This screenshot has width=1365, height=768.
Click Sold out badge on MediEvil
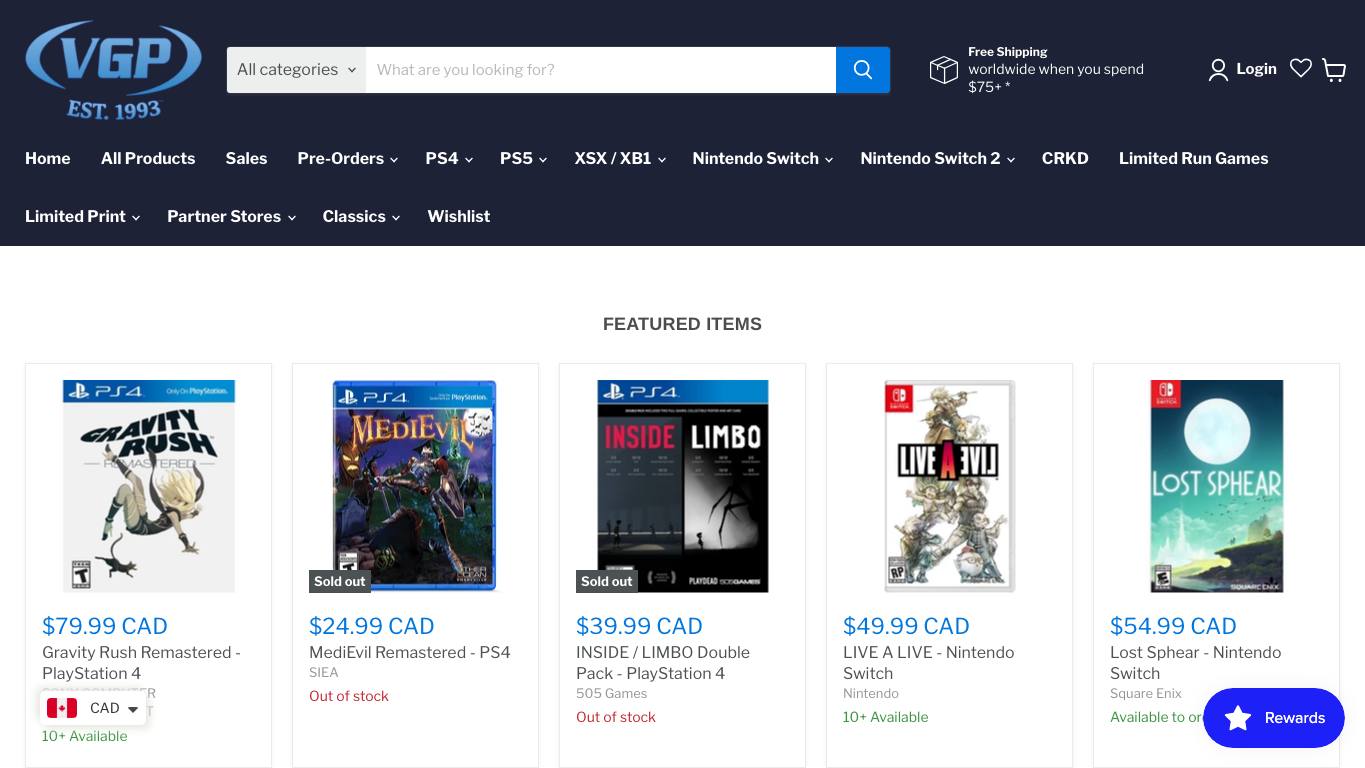pyautogui.click(x=340, y=581)
